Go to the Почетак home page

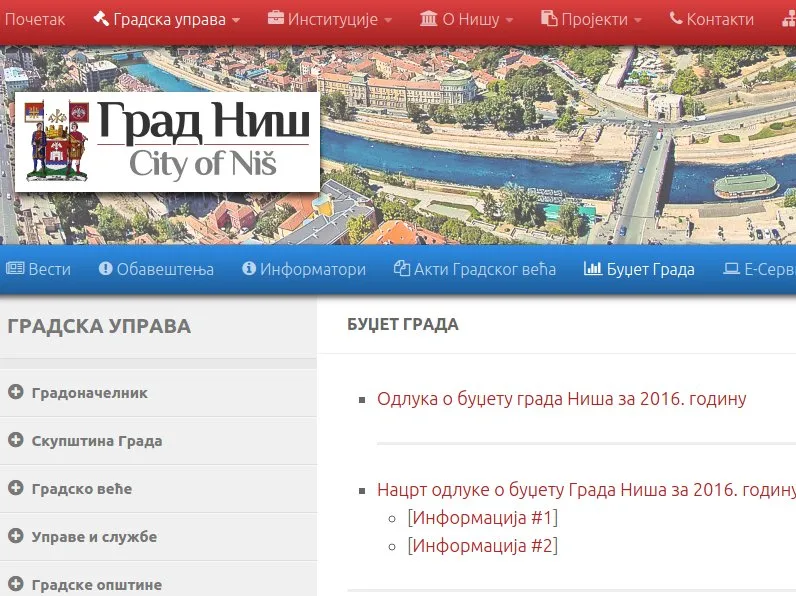coord(35,19)
